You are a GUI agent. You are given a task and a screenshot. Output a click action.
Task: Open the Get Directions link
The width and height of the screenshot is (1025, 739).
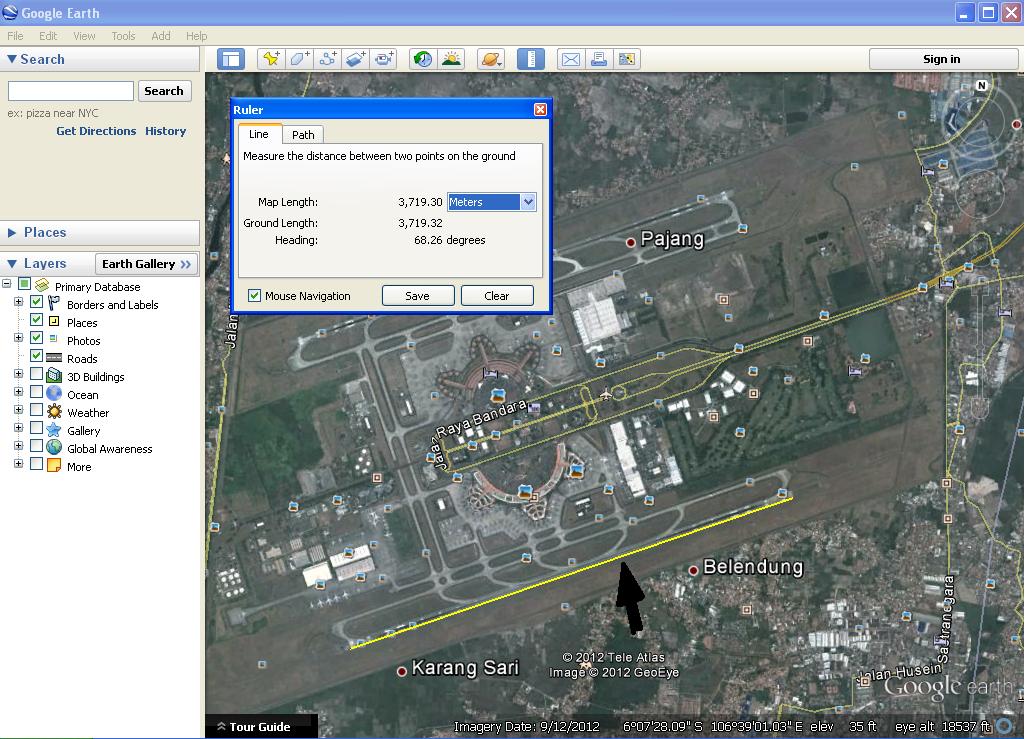96,131
